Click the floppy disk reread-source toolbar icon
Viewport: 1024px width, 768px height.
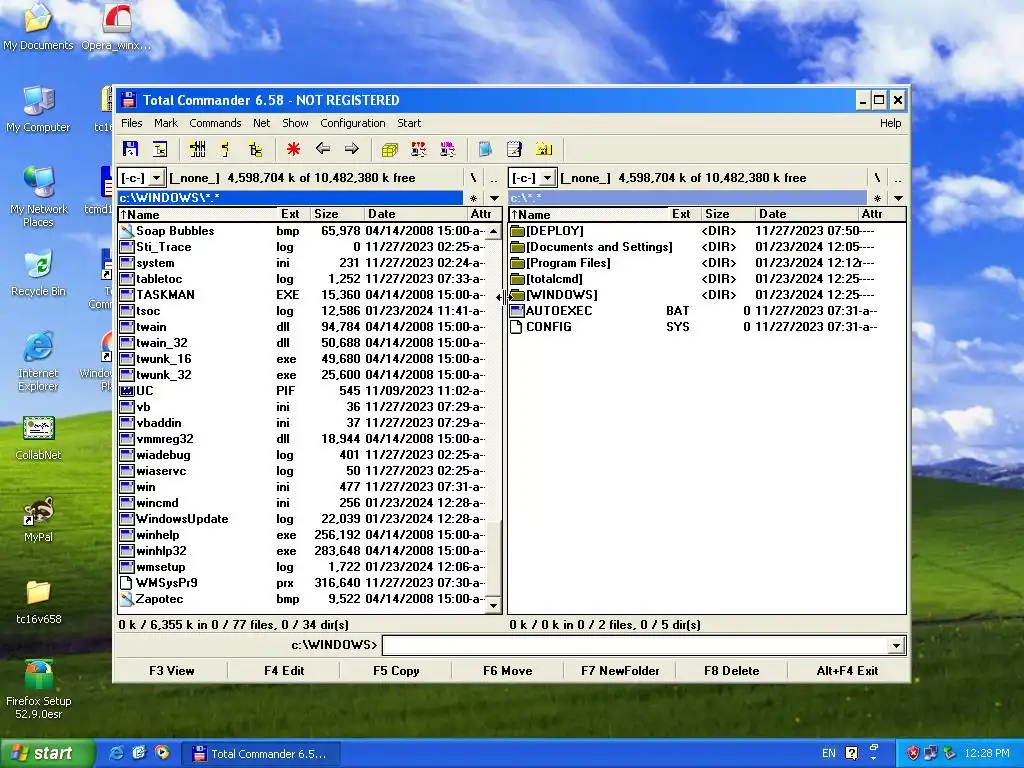pyautogui.click(x=131, y=149)
